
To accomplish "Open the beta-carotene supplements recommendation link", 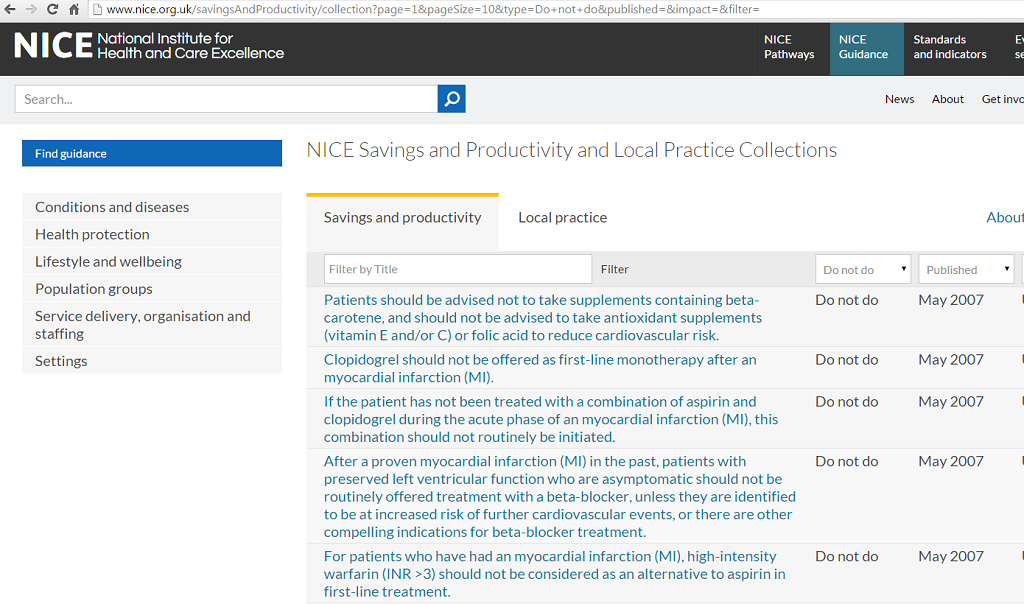I will coord(543,317).
